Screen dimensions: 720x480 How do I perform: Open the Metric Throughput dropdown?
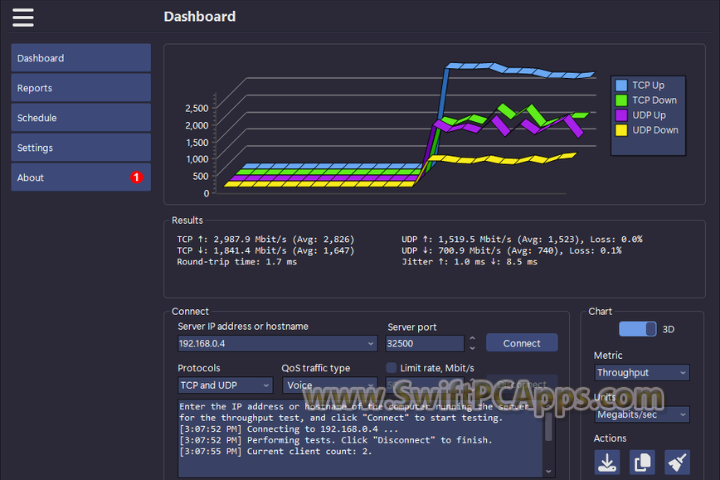point(641,373)
